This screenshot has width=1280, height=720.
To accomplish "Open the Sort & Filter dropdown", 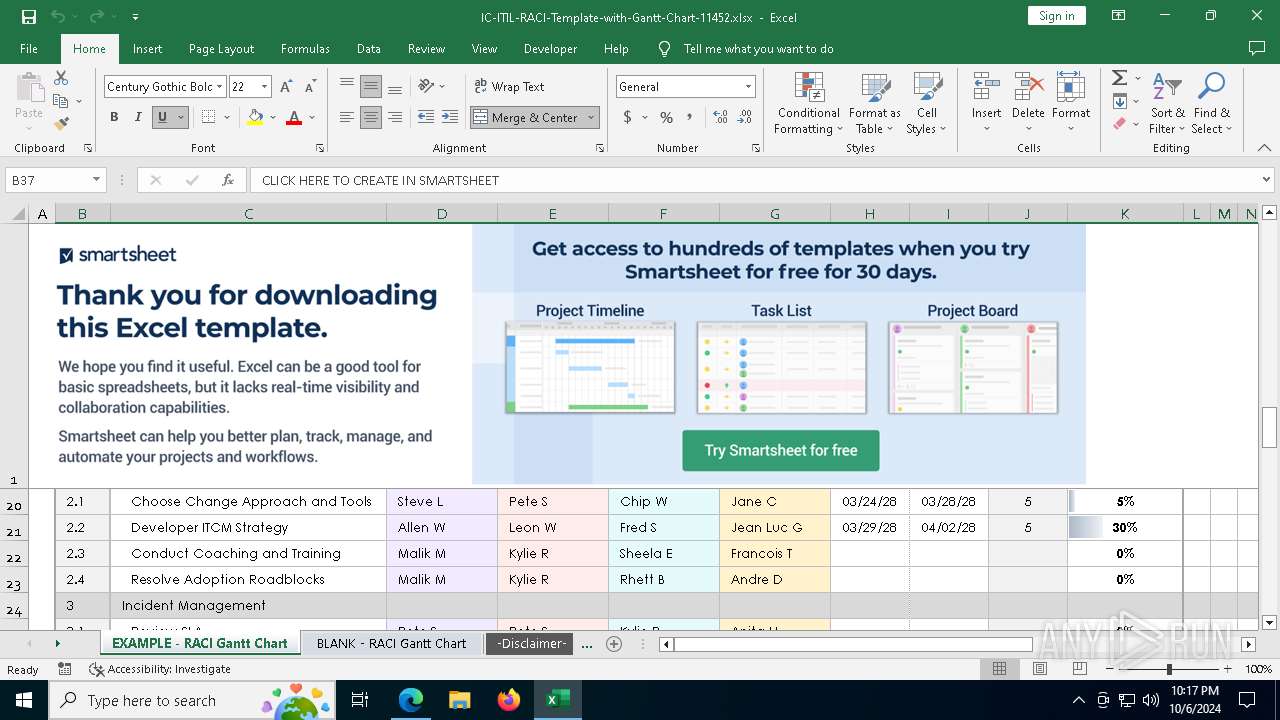I will tap(1167, 103).
